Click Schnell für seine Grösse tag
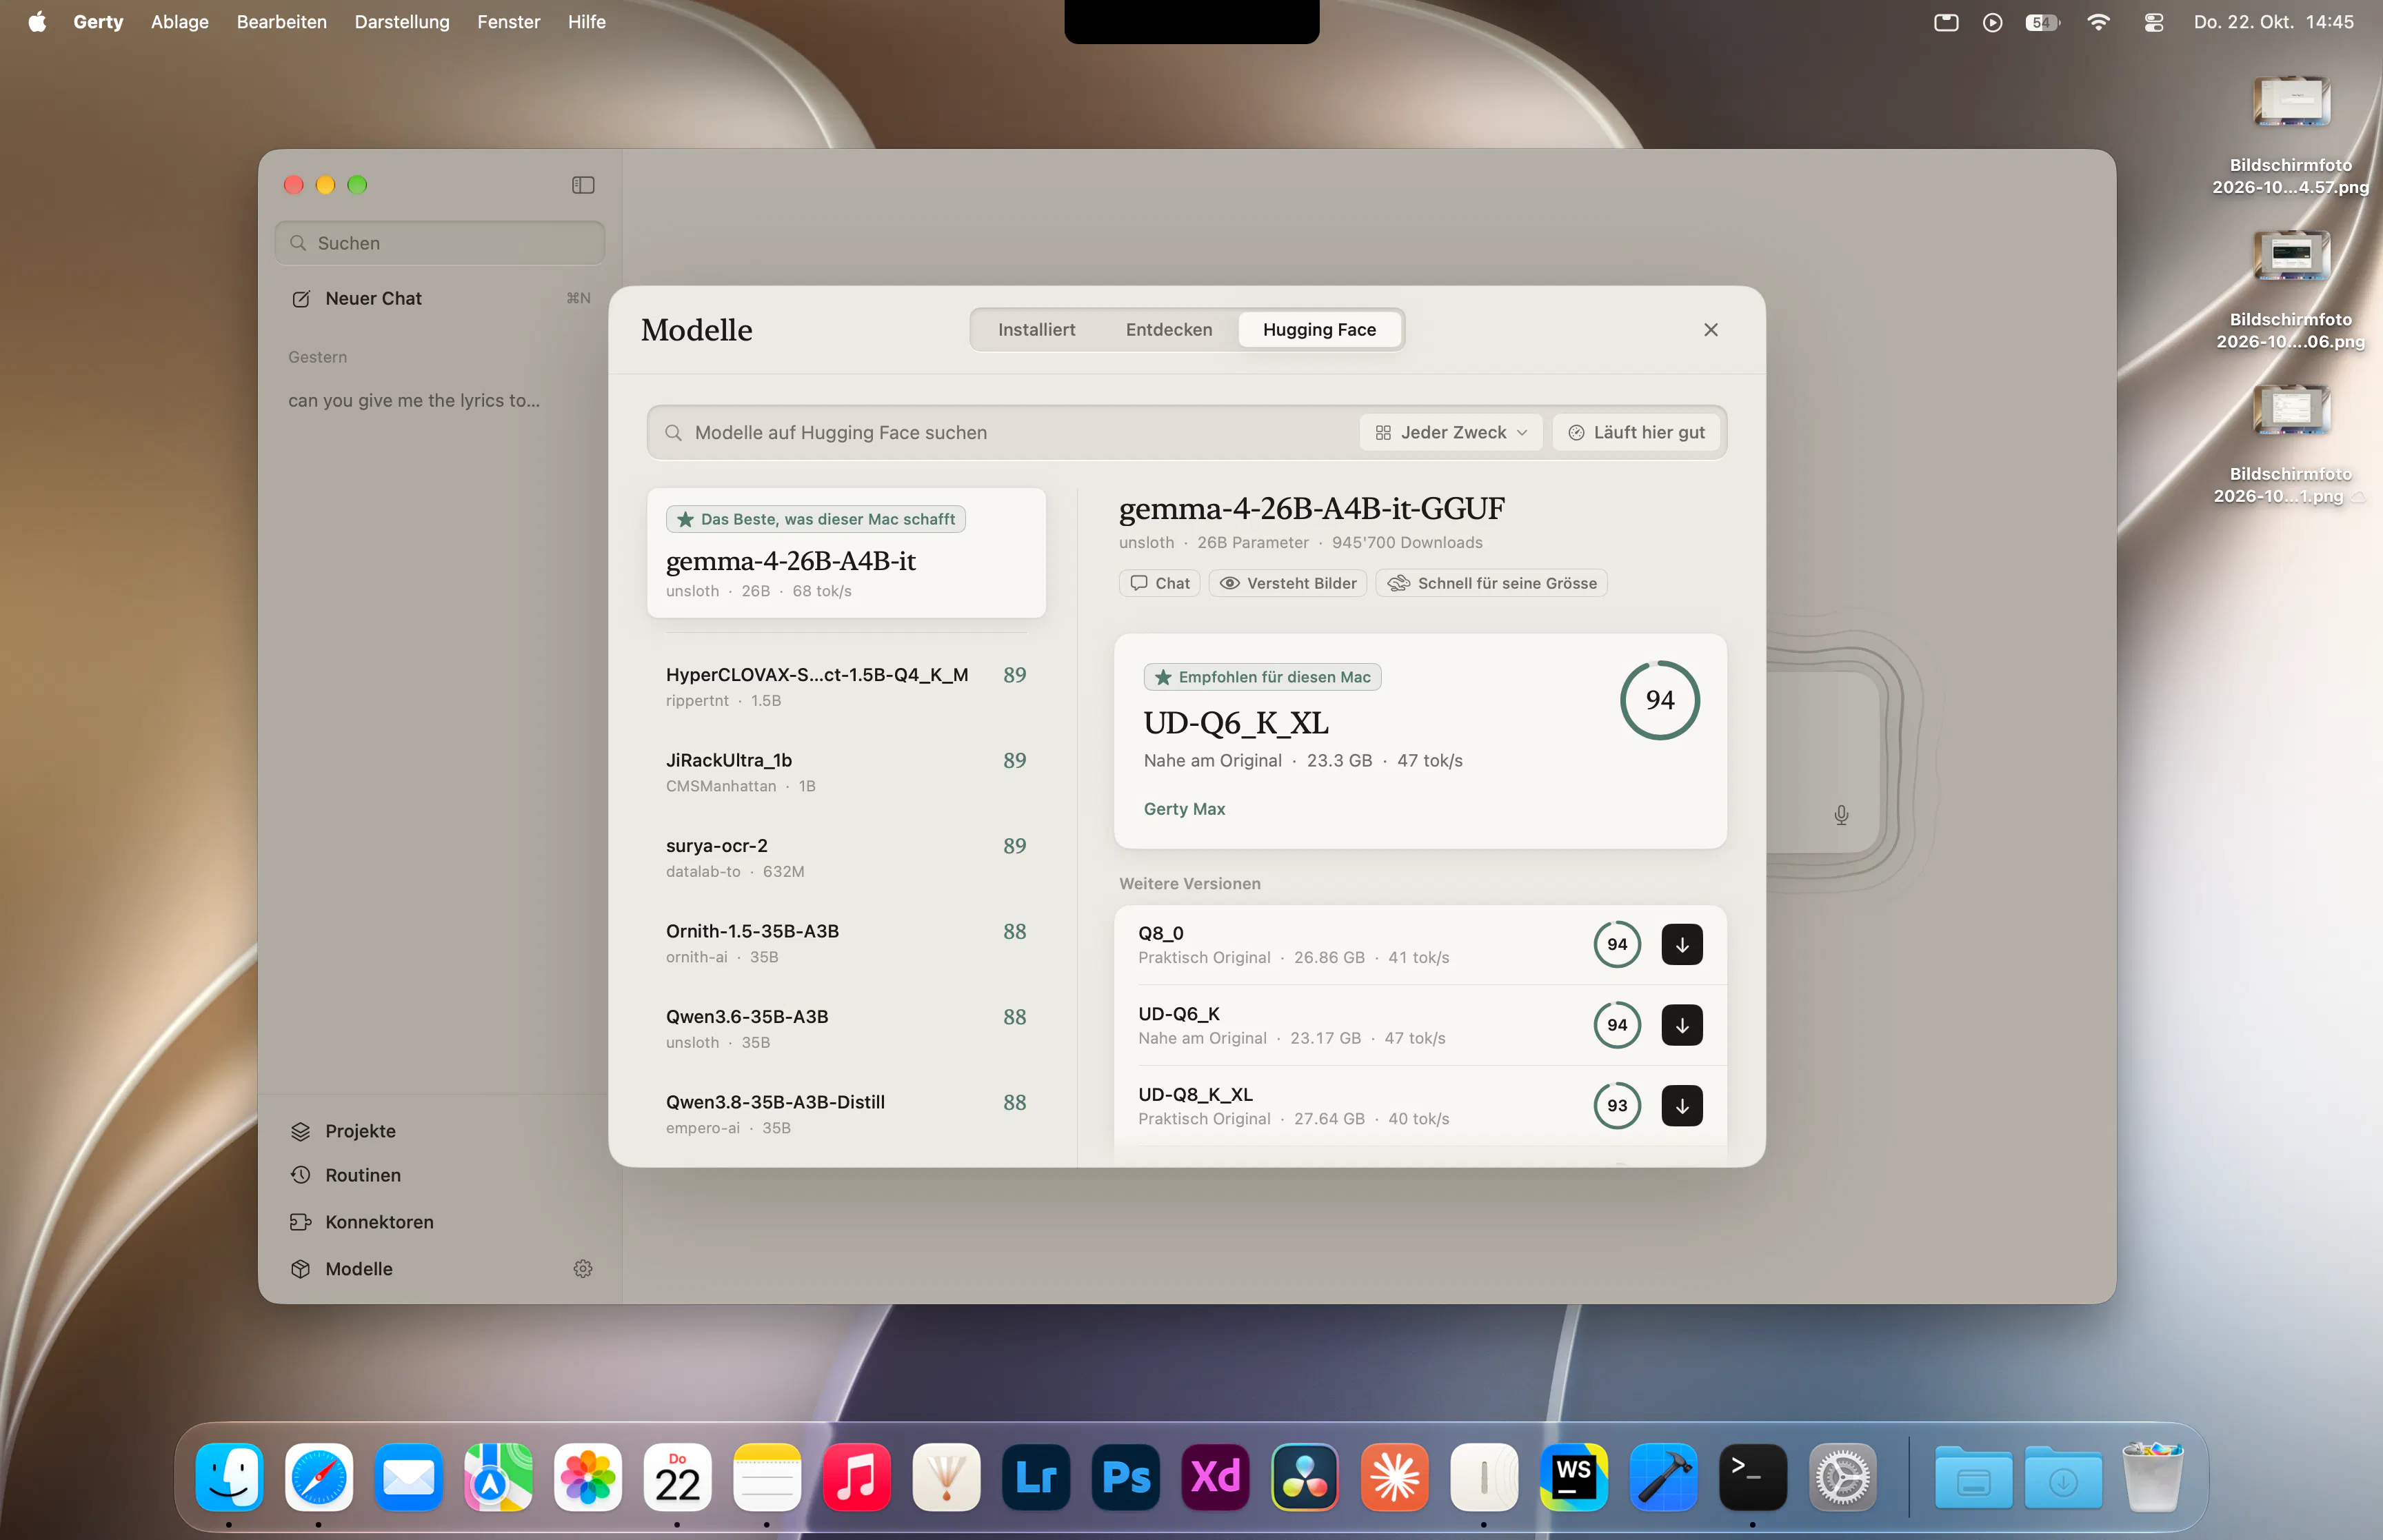This screenshot has height=1540, width=2383. pyautogui.click(x=1491, y=583)
